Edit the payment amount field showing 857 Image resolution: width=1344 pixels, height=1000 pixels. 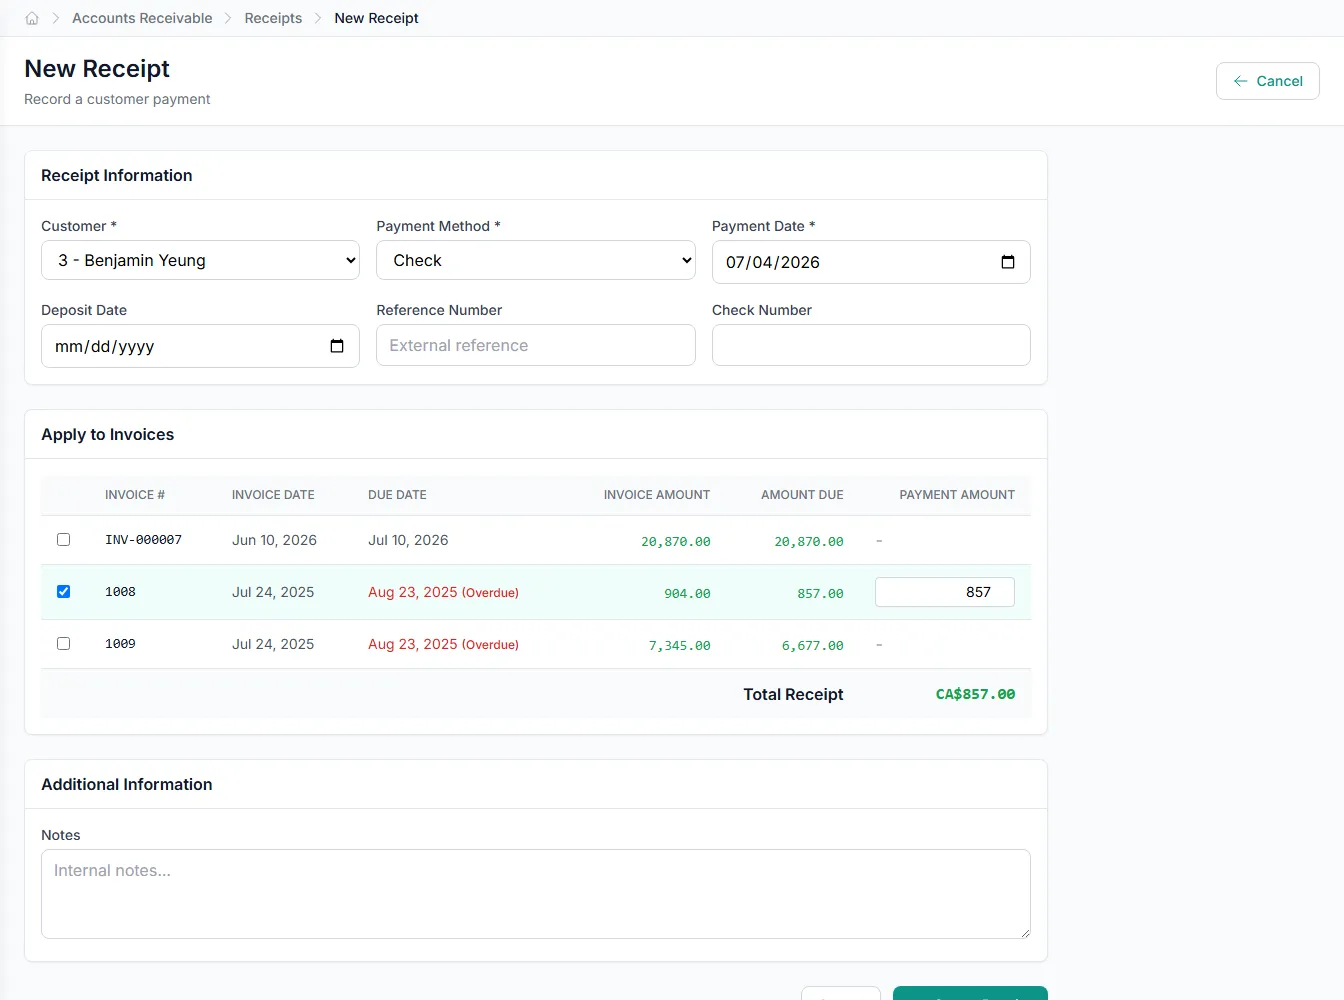click(x=945, y=592)
